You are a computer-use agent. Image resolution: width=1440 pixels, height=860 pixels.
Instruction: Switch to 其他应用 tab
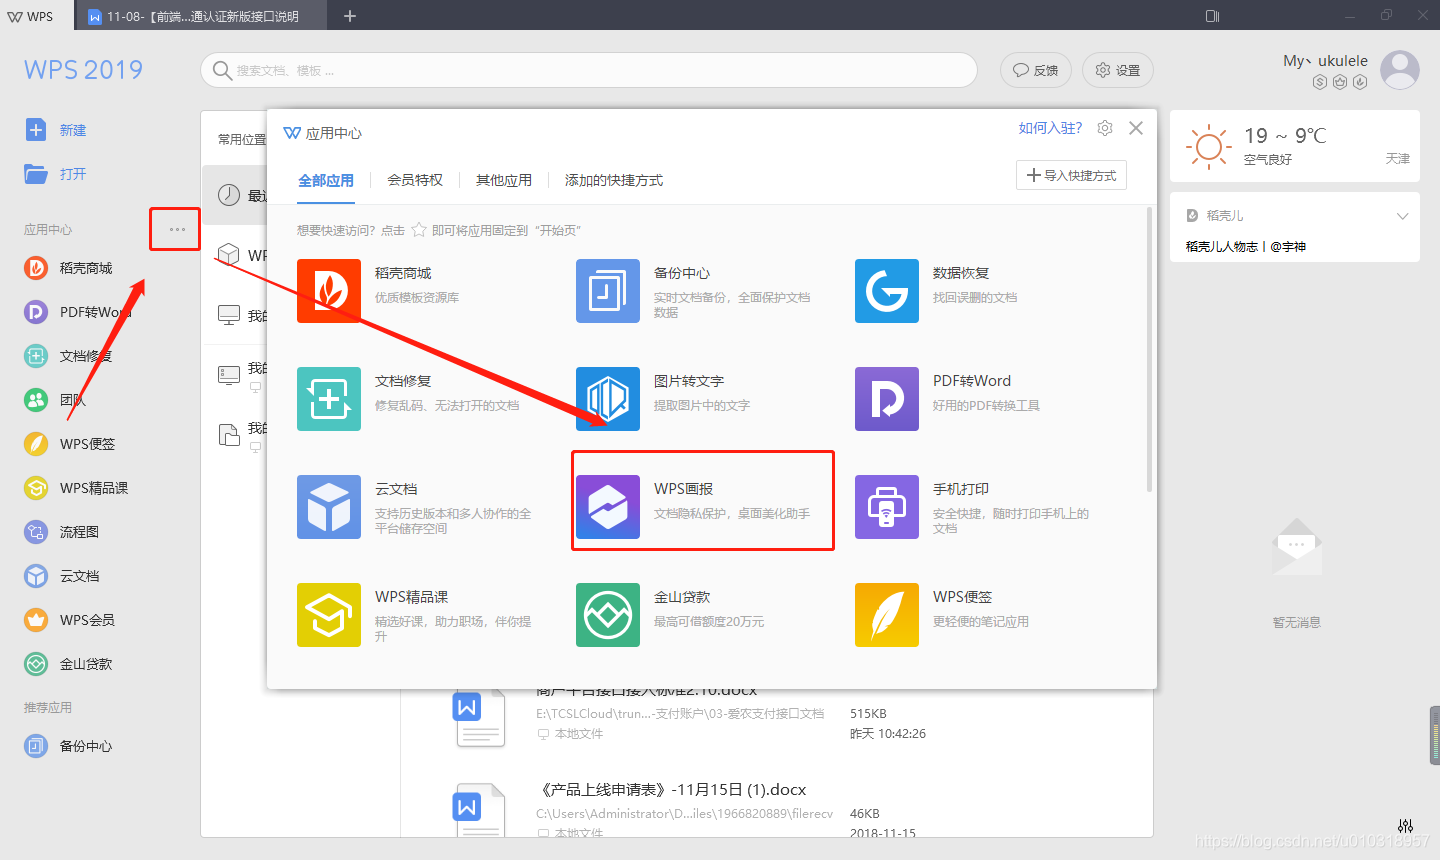504,180
